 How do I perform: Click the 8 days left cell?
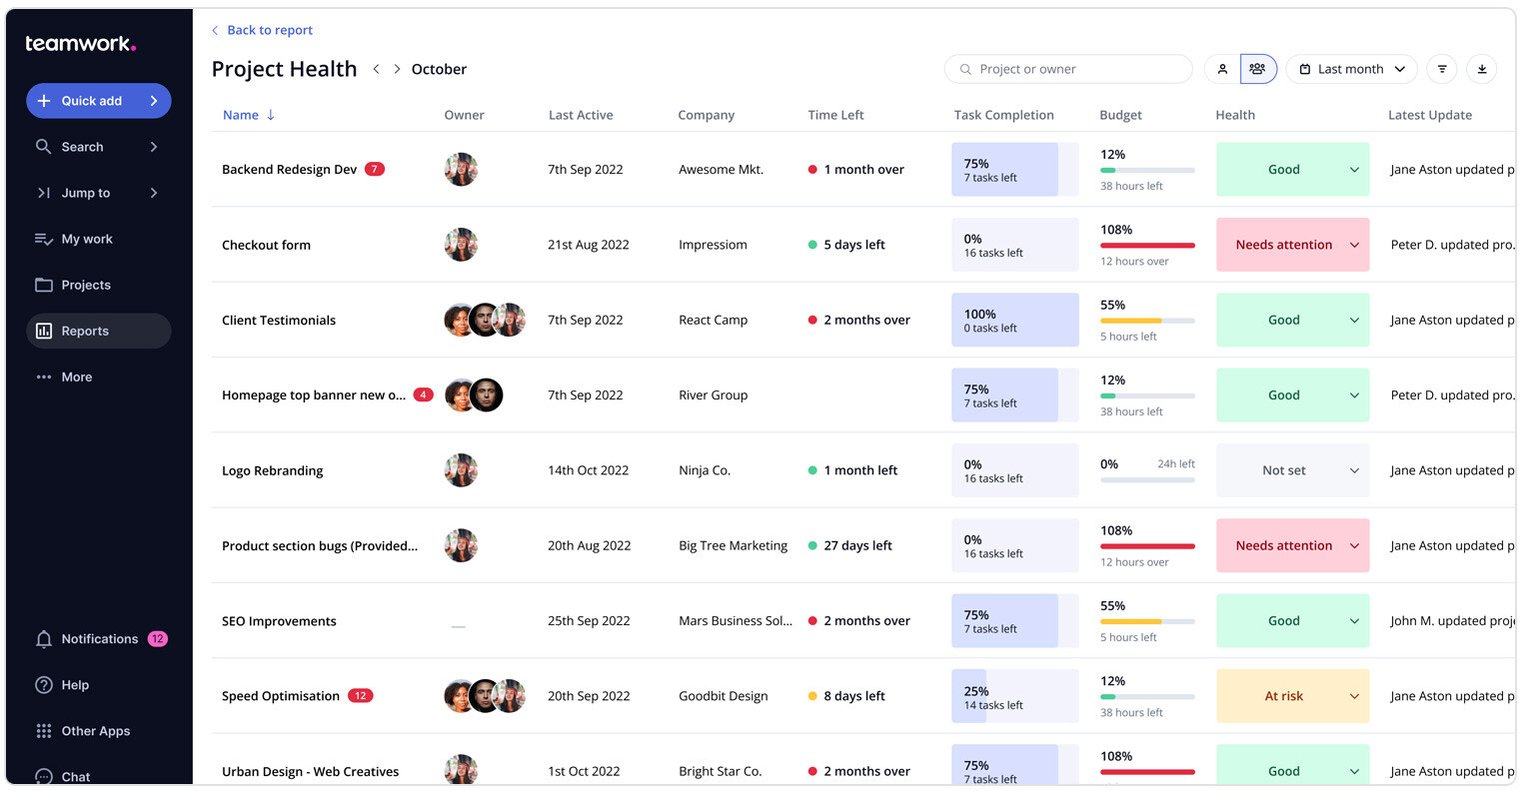[x=846, y=696]
